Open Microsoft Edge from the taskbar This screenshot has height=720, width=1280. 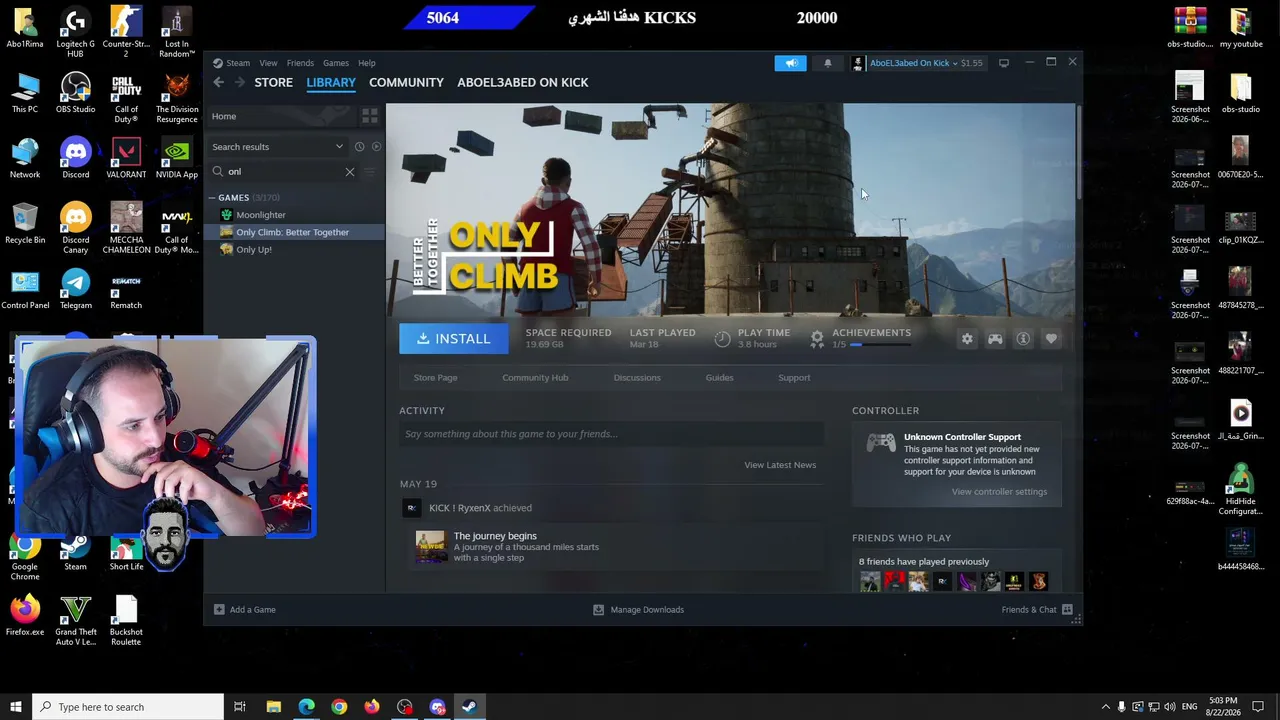[306, 707]
